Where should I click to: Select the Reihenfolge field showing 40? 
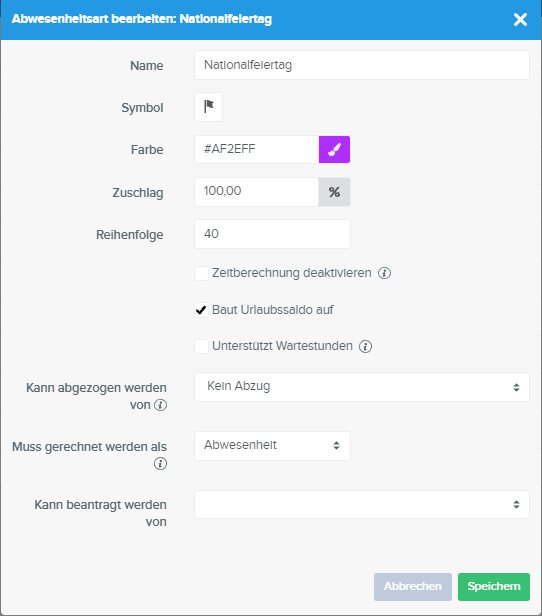[272, 234]
